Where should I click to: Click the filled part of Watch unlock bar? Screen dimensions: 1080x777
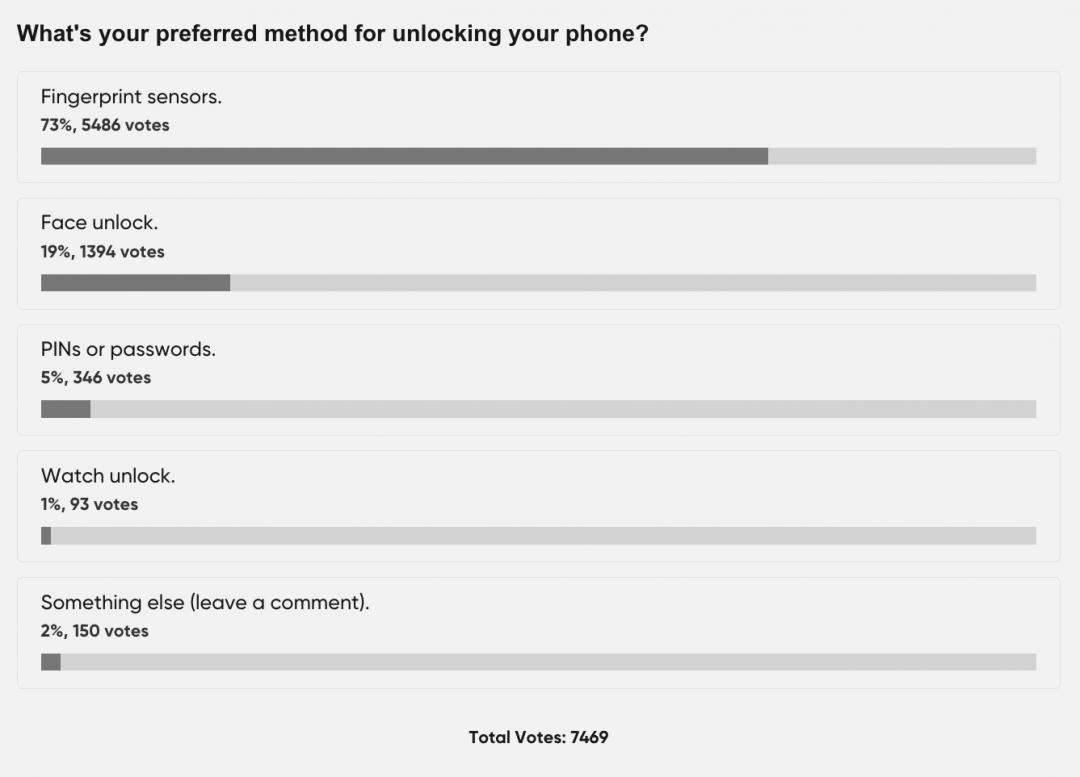point(46,536)
